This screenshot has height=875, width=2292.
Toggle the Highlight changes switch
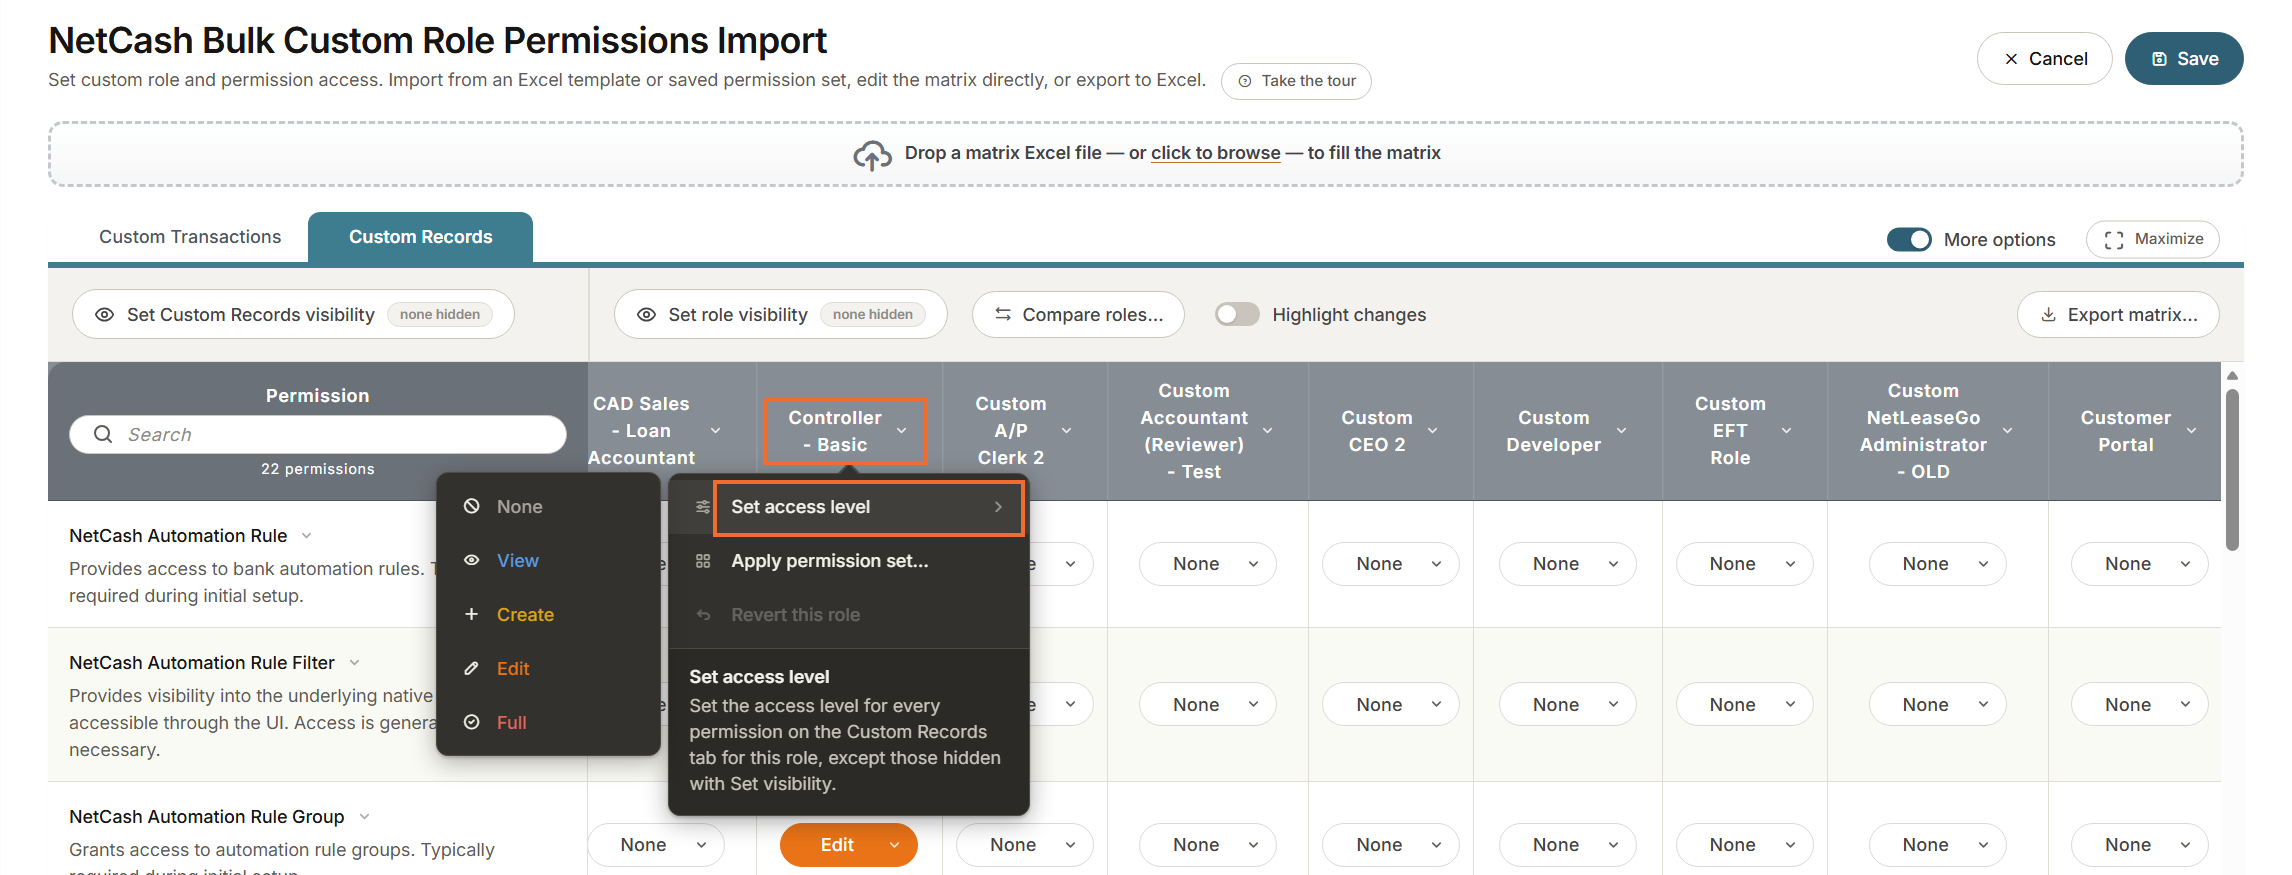click(x=1237, y=315)
